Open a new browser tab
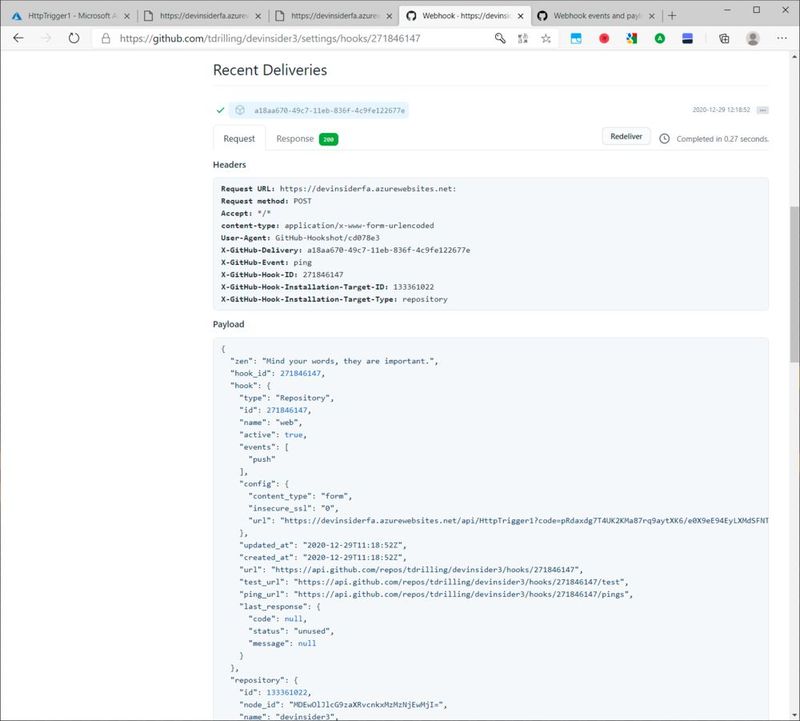The image size is (800, 721). [672, 16]
